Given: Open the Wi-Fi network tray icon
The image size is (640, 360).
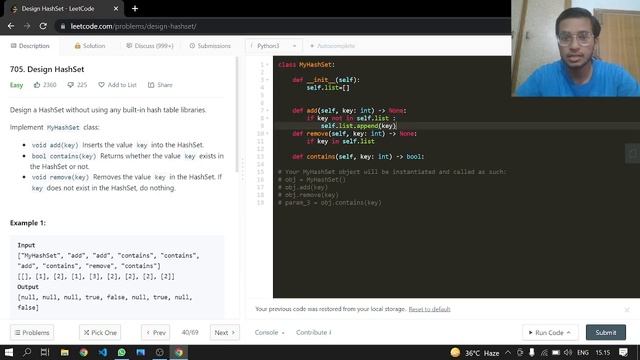Looking at the screenshot, I should [544, 353].
